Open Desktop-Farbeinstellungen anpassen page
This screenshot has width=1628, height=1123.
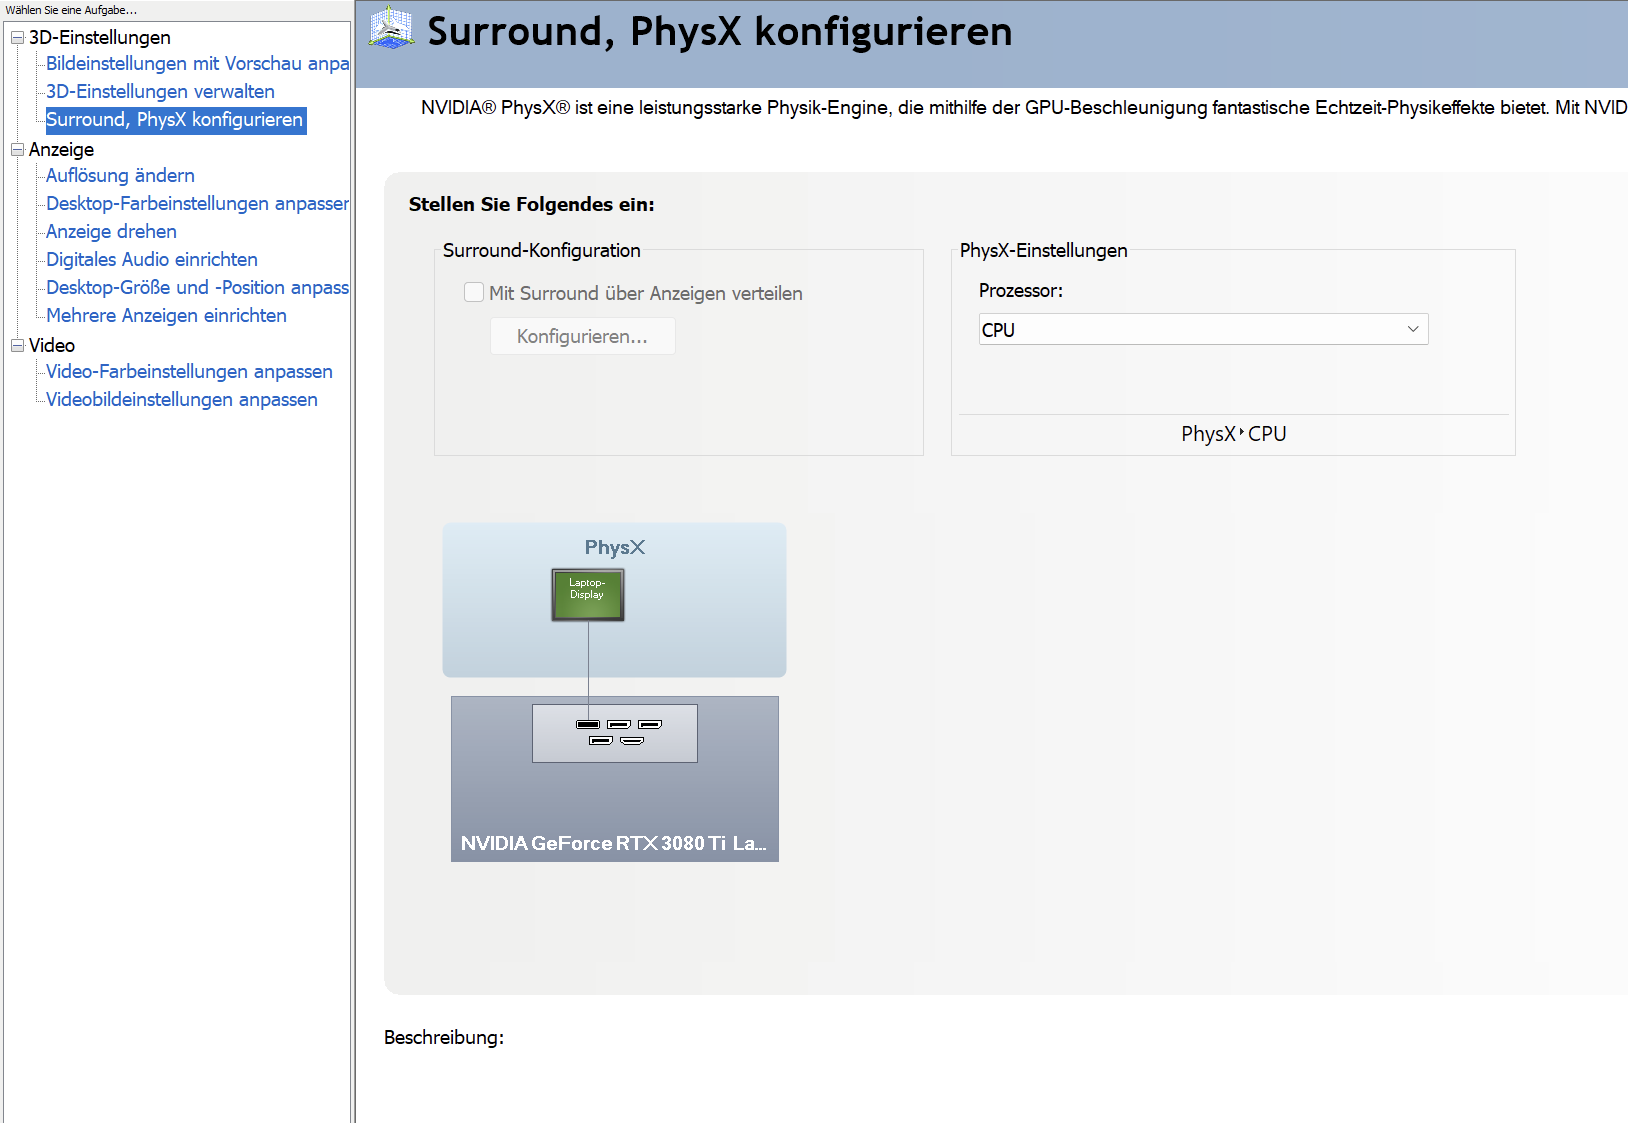pos(197,203)
